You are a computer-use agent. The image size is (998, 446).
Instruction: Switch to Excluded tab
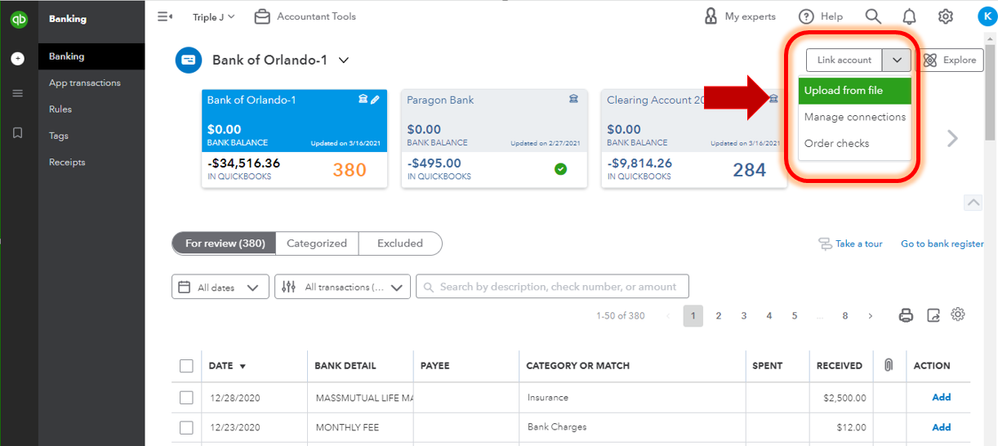click(x=400, y=243)
